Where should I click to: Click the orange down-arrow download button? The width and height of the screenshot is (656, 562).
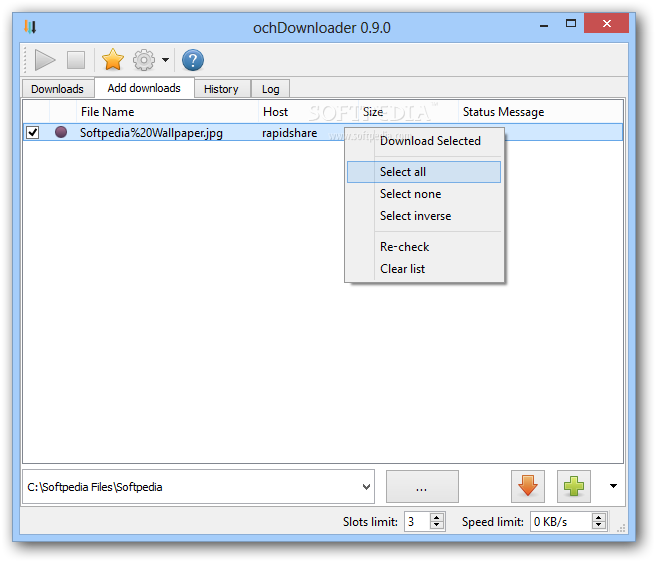pyautogui.click(x=528, y=486)
